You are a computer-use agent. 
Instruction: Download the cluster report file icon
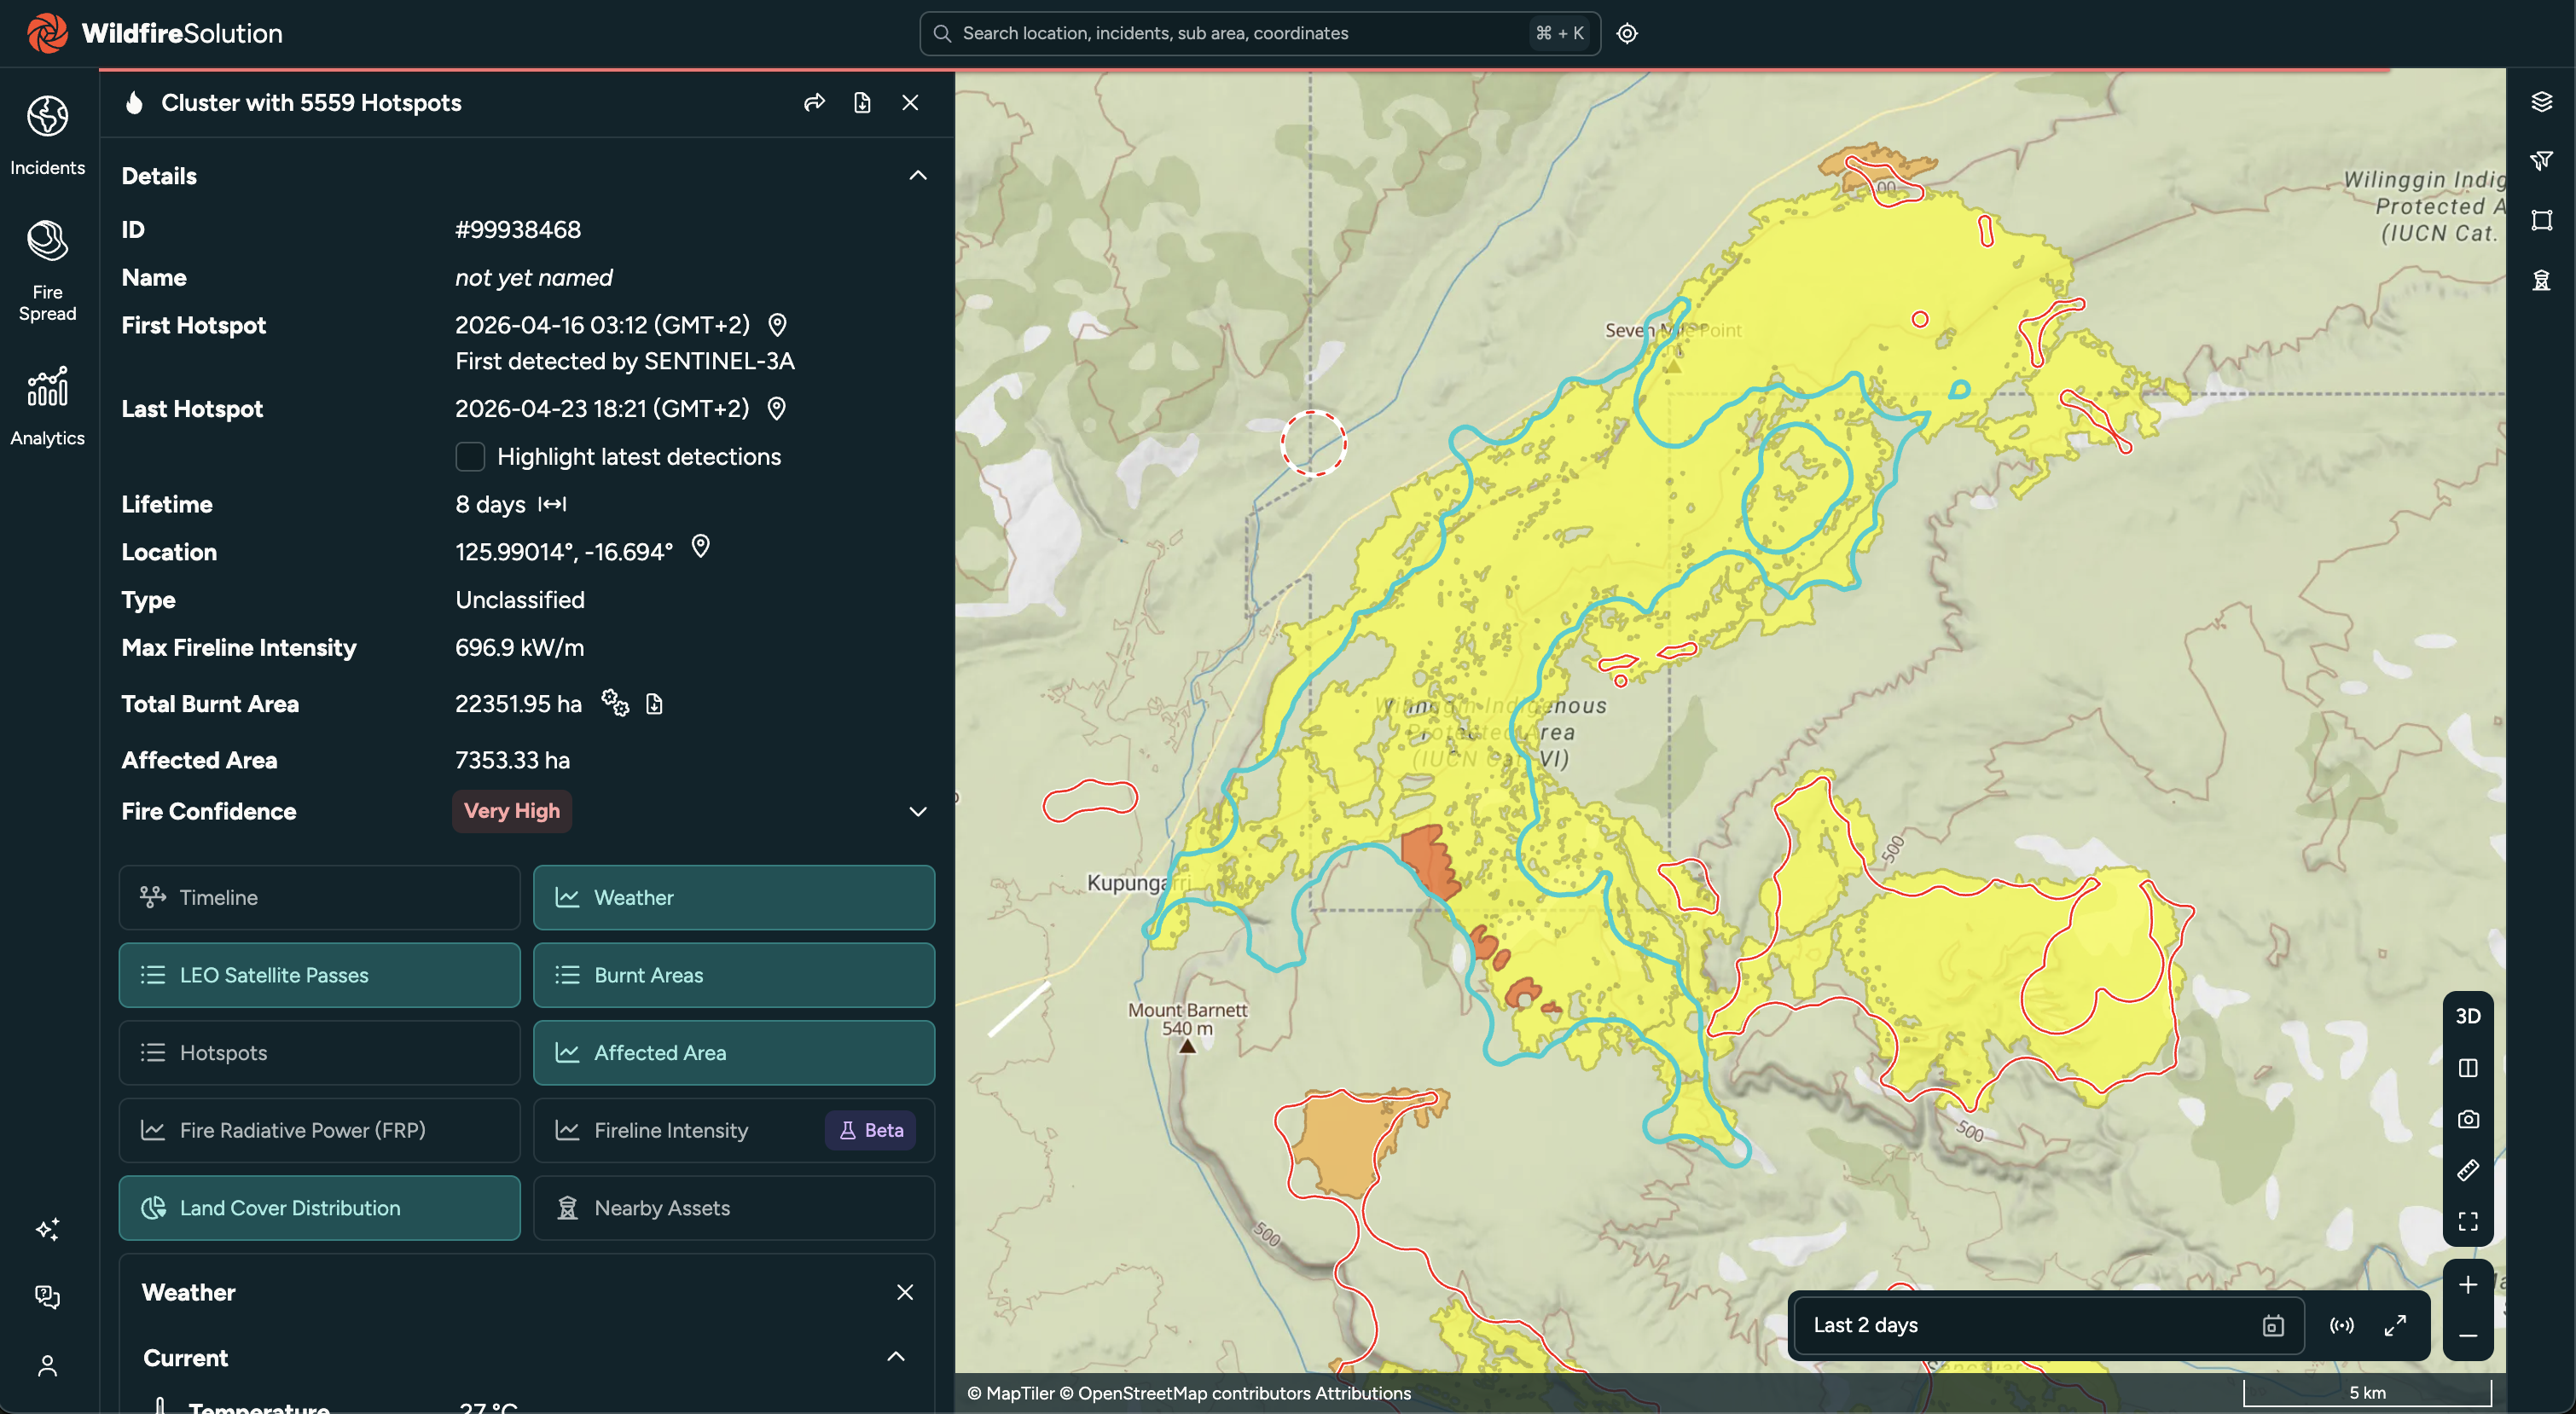pyautogui.click(x=862, y=103)
